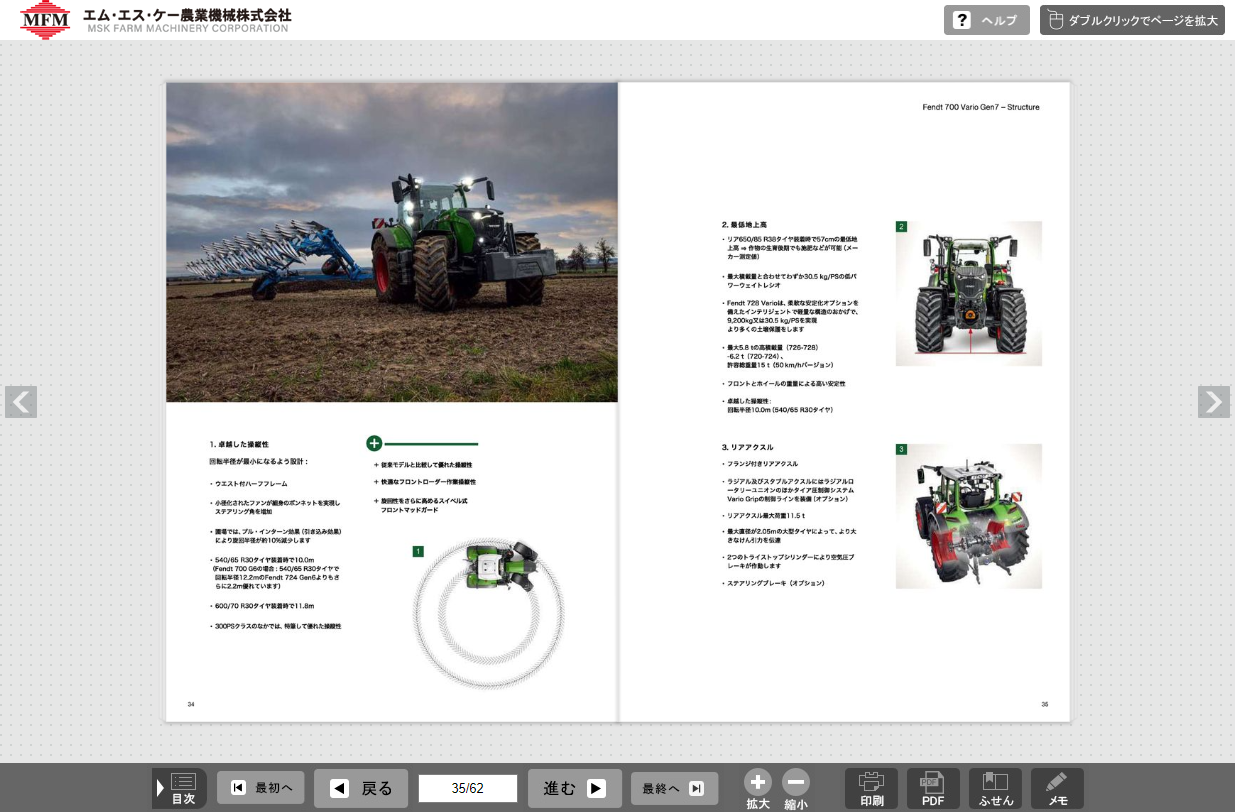
Task: Click the green plus circle icon
Action: click(x=374, y=443)
